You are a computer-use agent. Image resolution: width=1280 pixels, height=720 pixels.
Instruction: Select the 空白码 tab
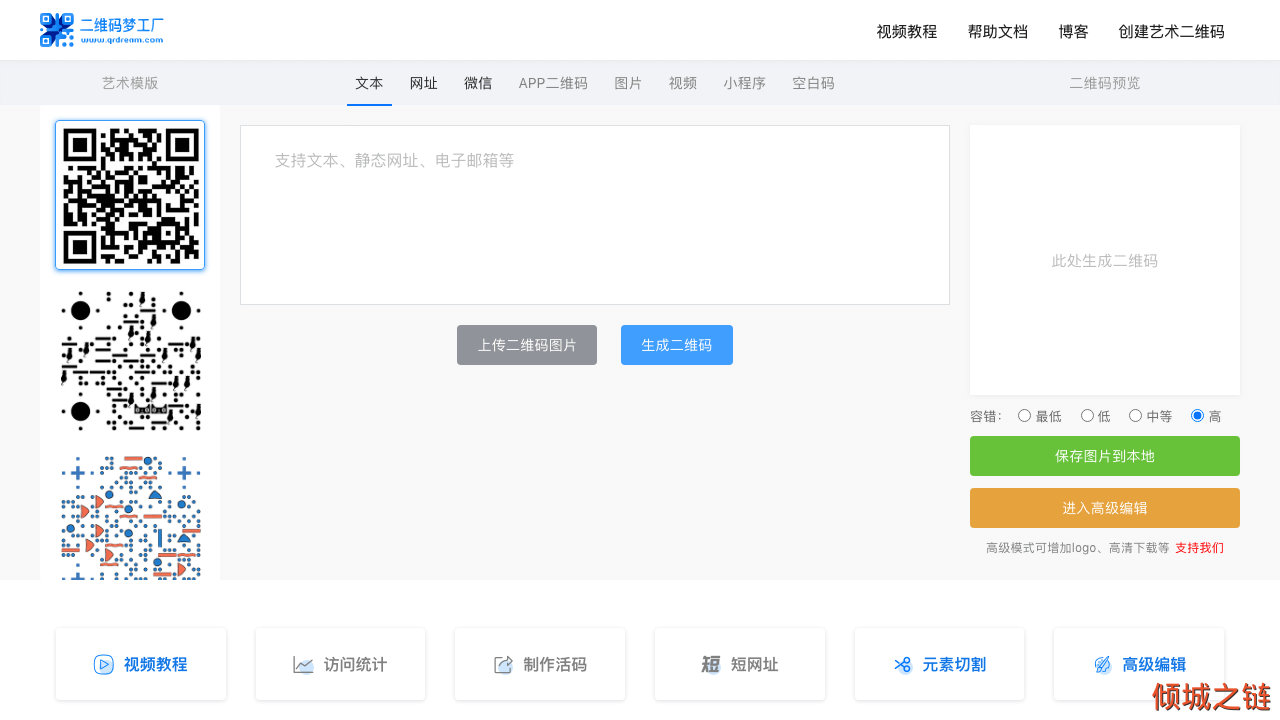click(x=813, y=83)
